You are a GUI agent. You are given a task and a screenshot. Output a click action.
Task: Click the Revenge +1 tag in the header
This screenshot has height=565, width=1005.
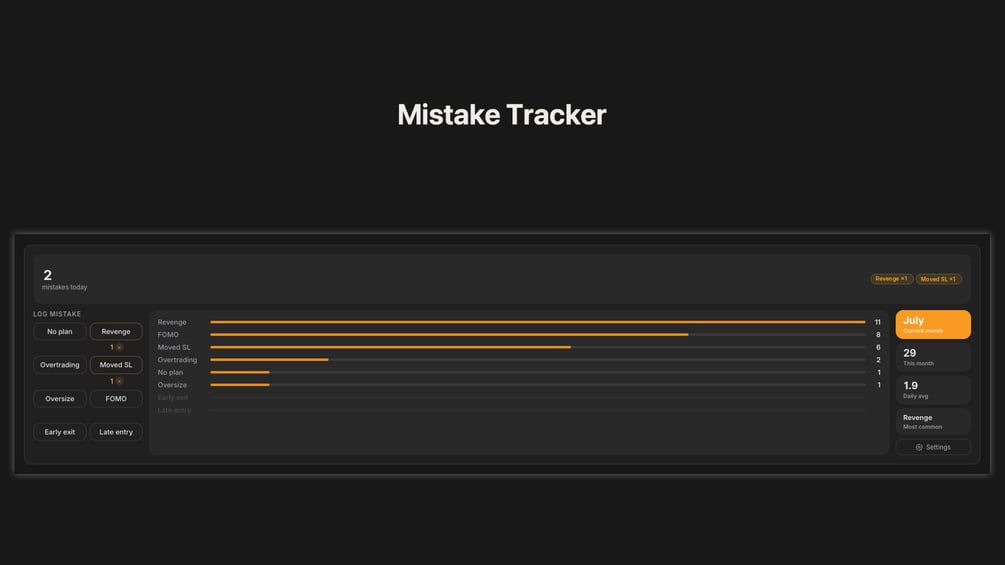(892, 279)
